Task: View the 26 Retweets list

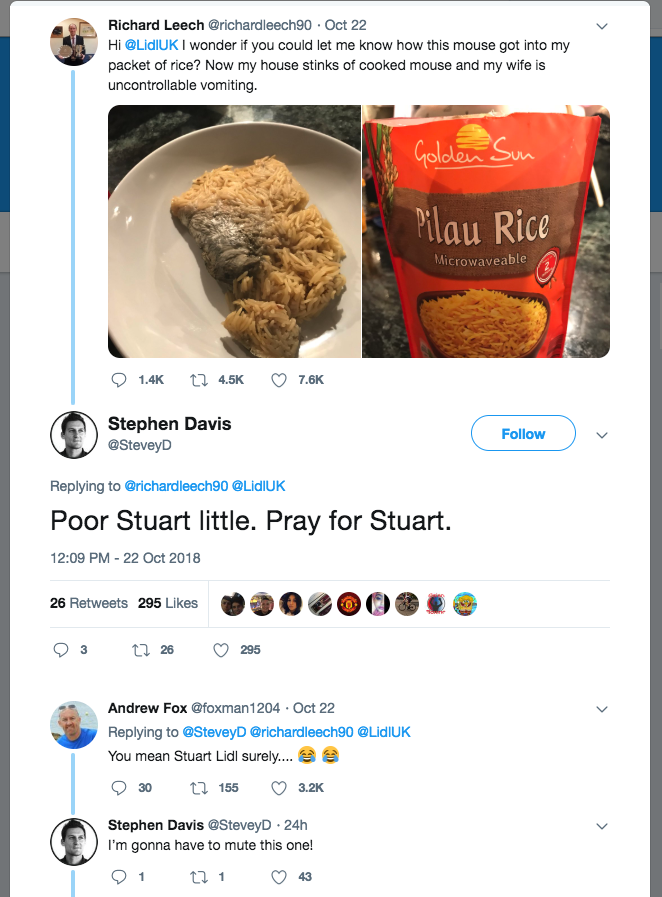Action: (89, 603)
